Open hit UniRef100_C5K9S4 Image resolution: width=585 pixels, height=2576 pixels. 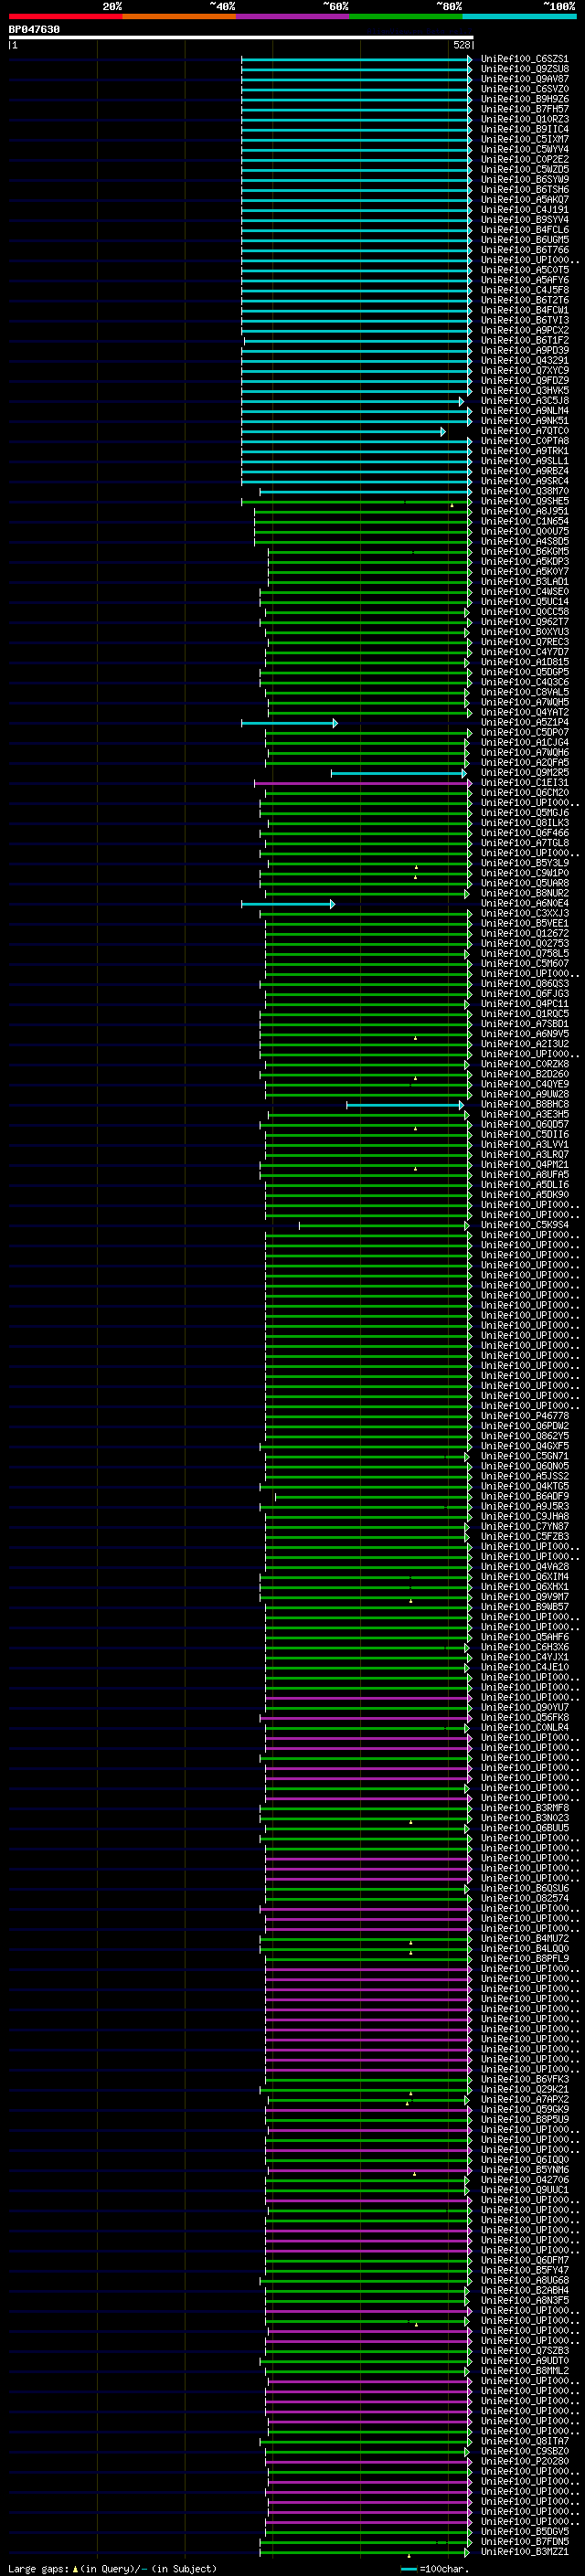524,1225
